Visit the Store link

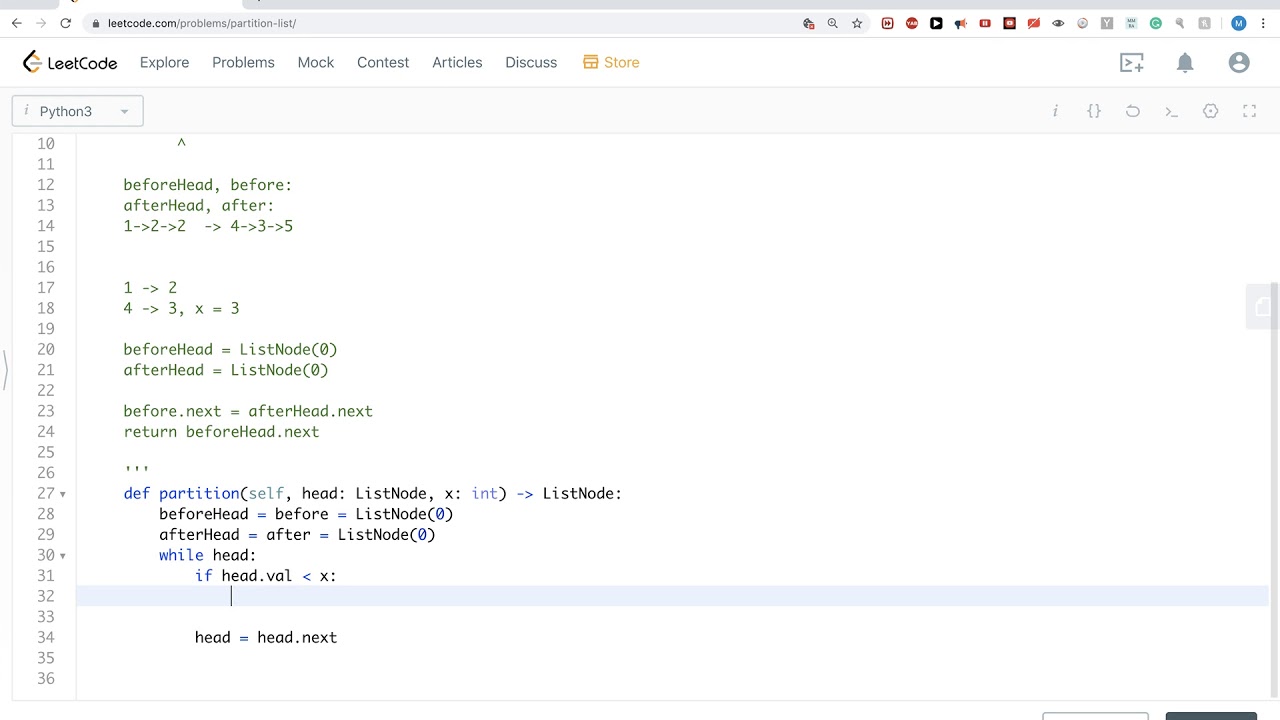(611, 62)
